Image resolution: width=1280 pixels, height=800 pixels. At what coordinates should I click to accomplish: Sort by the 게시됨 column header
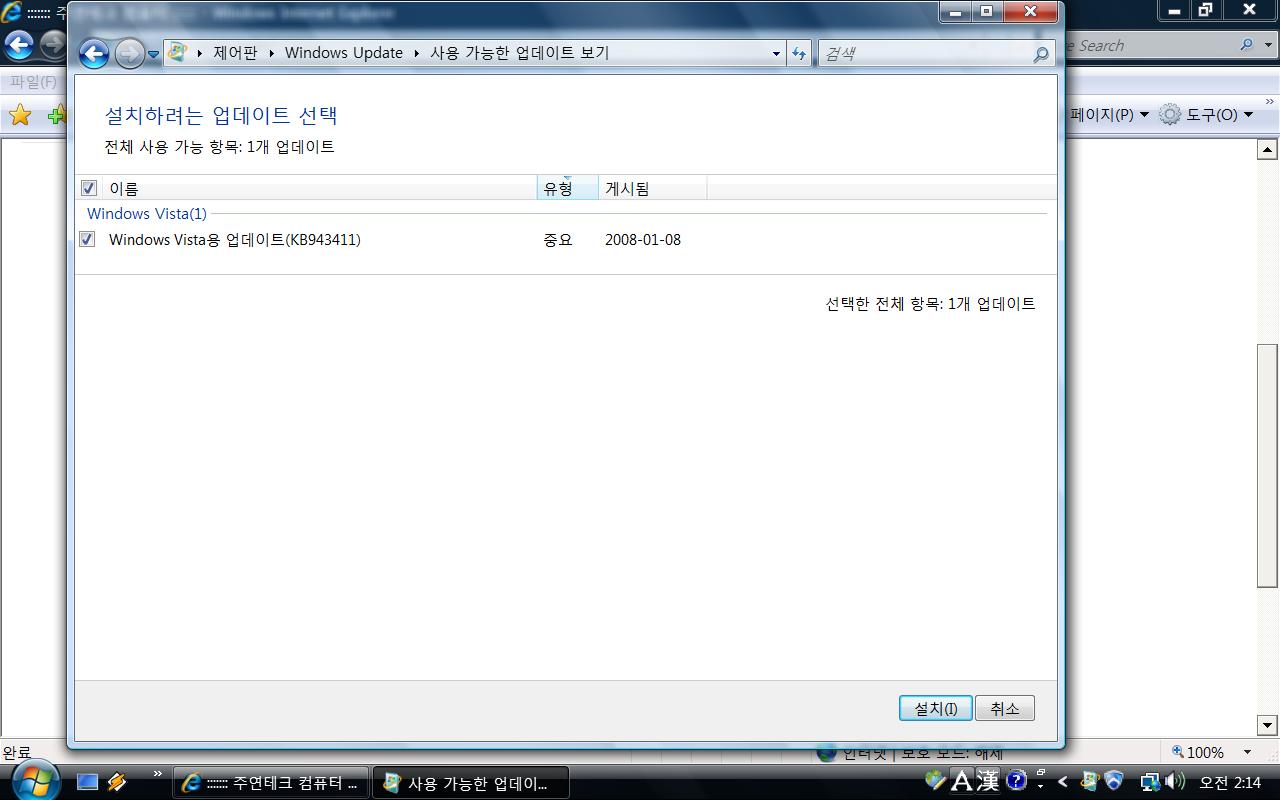pos(653,188)
